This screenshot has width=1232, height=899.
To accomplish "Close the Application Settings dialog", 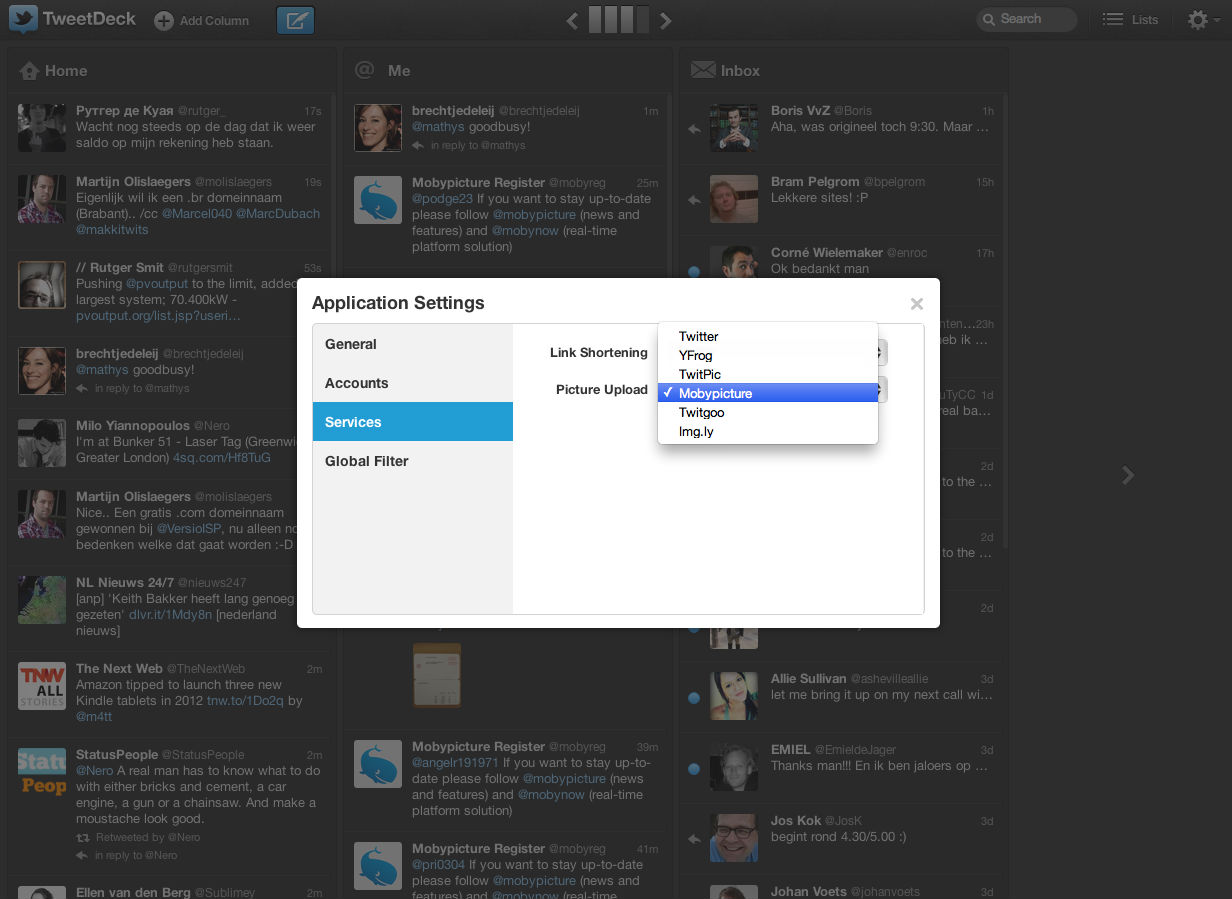I will point(916,304).
